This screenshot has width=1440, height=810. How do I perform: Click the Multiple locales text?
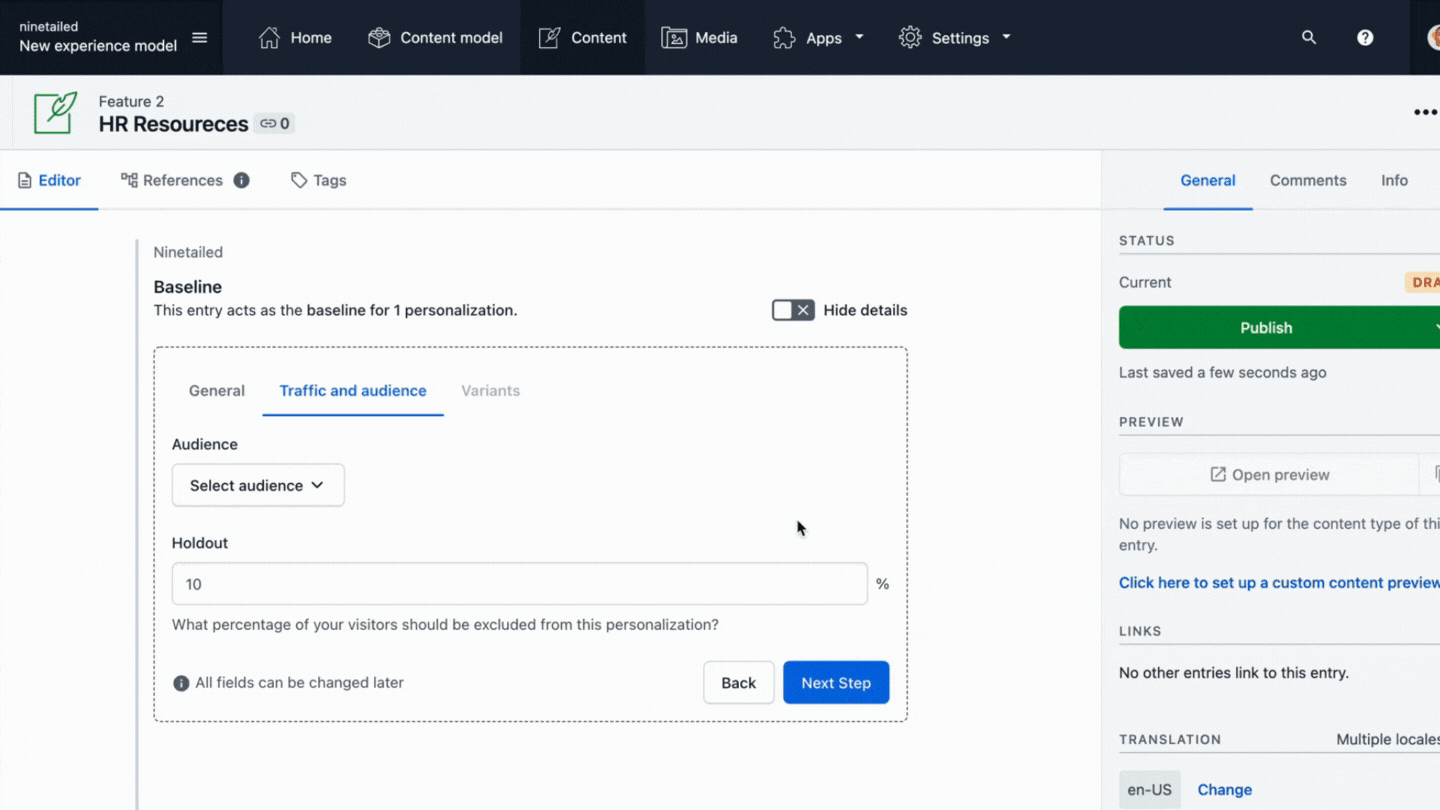(x=1388, y=739)
